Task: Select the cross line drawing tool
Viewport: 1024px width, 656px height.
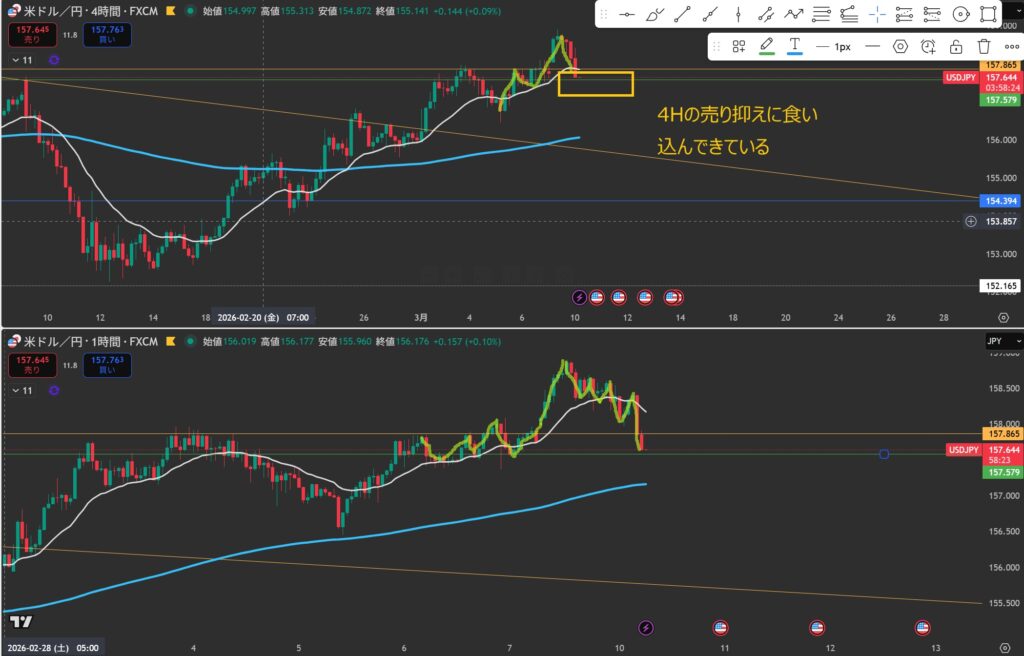Action: pos(877,15)
